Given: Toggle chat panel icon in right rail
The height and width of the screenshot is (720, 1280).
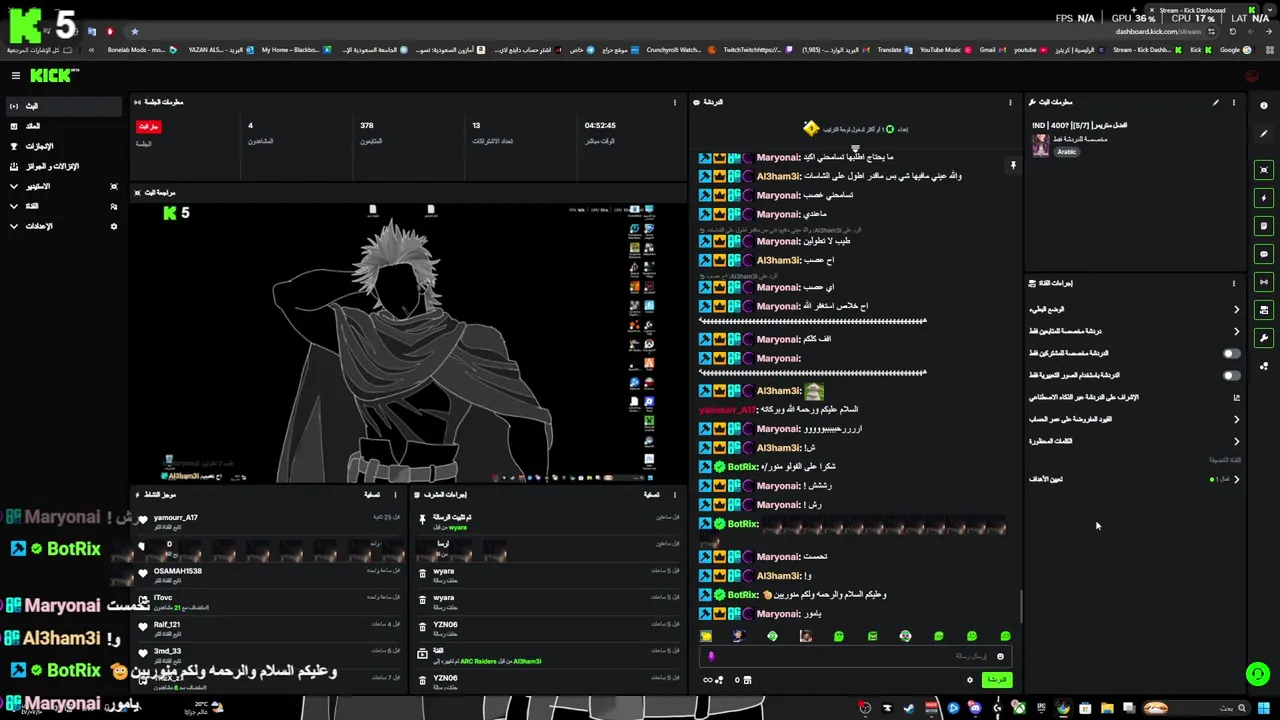Looking at the screenshot, I should [1264, 254].
